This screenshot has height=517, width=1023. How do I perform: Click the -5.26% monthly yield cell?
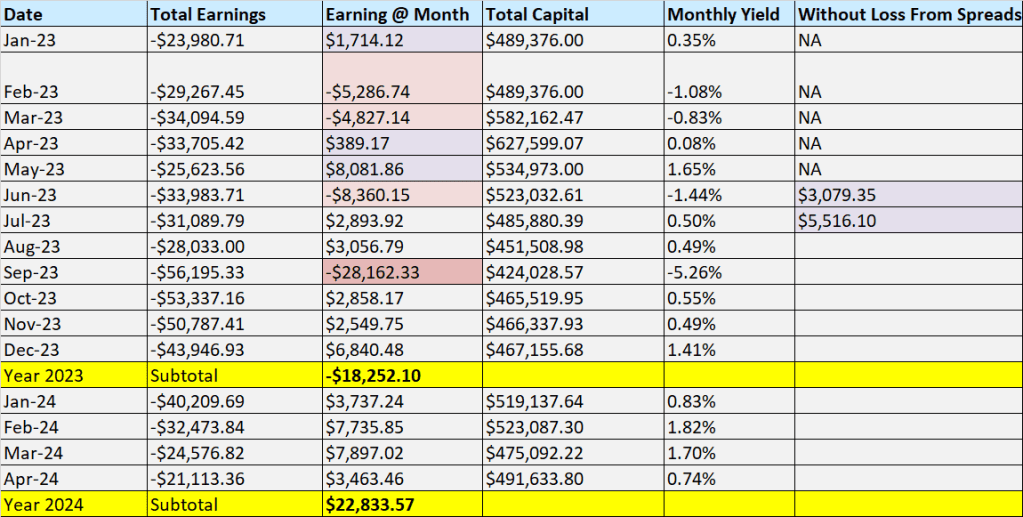coord(729,273)
